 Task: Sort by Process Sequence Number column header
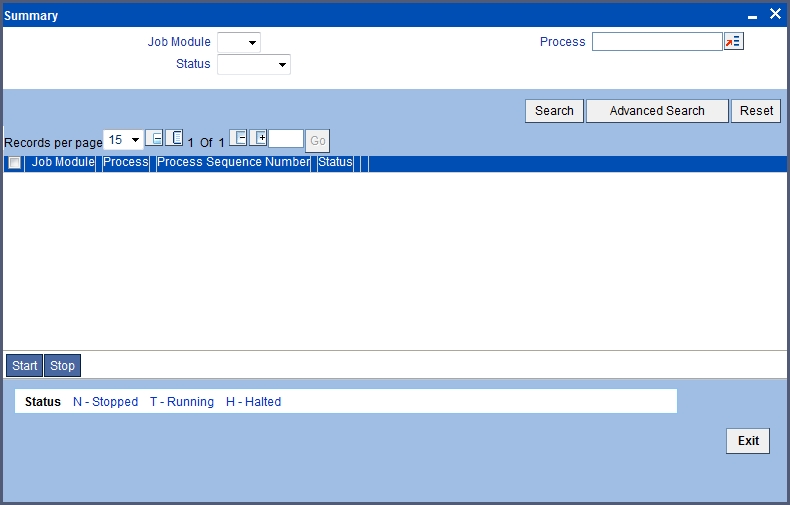[x=234, y=162]
